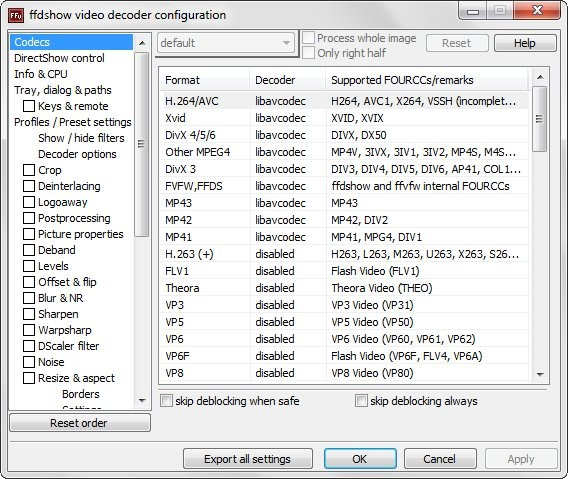
Task: Enable the Levels checkbox
Action: pyautogui.click(x=29, y=266)
